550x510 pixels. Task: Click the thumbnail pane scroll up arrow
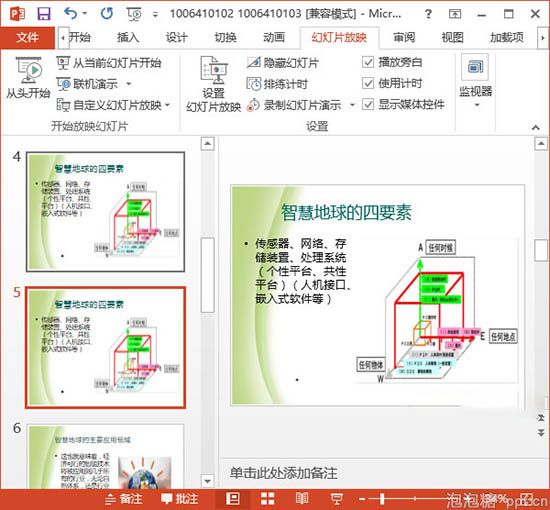click(207, 143)
